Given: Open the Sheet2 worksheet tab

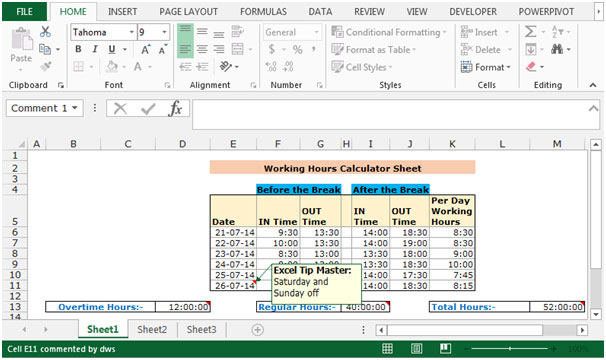Looking at the screenshot, I should [152, 329].
